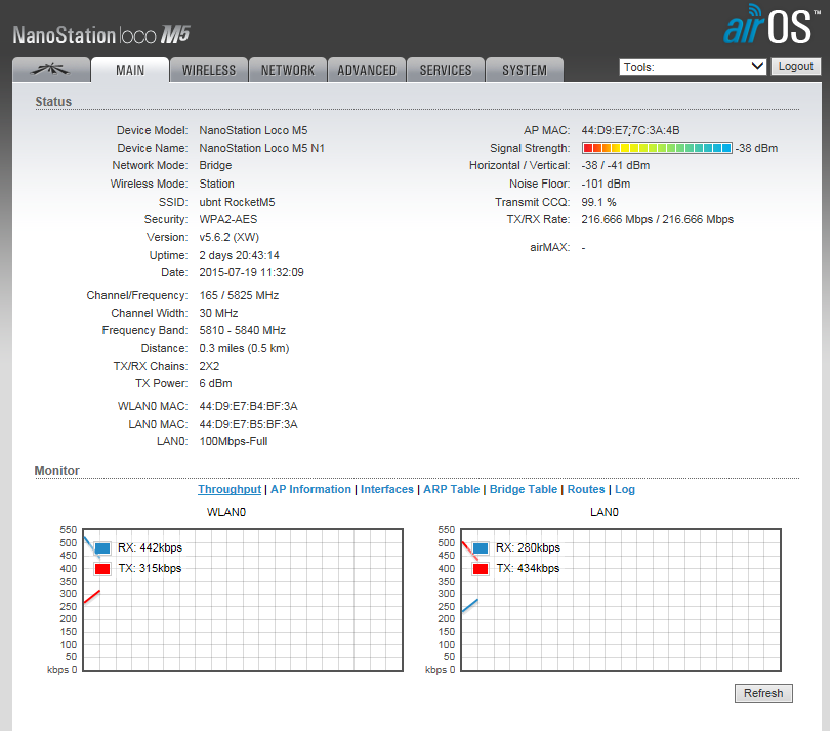830x731 pixels.
Task: Click the Distance value 0.3 miles (0.5 km)
Action: pyautogui.click(x=244, y=348)
